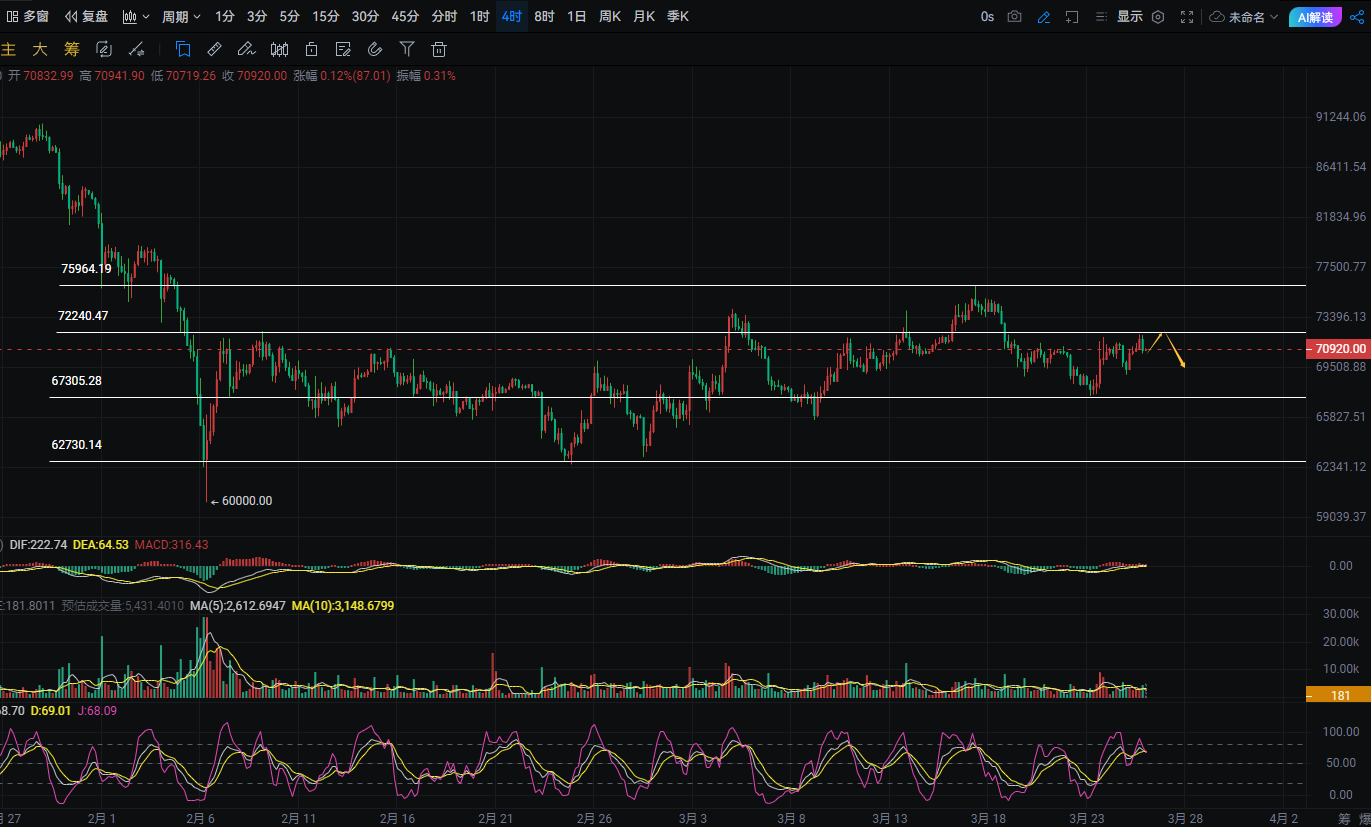Switch to the 1日 timeframe
The height and width of the screenshot is (827, 1371).
click(x=576, y=17)
